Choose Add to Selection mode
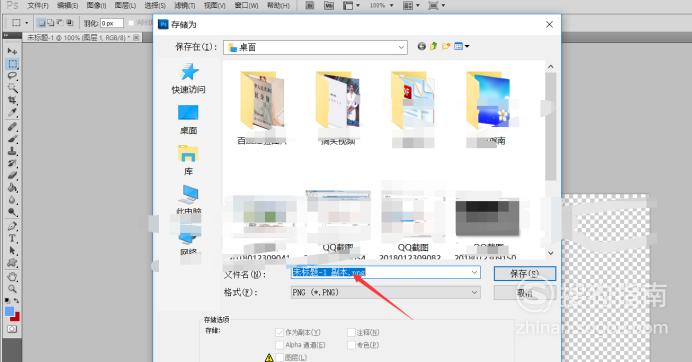692x362 pixels. point(50,23)
